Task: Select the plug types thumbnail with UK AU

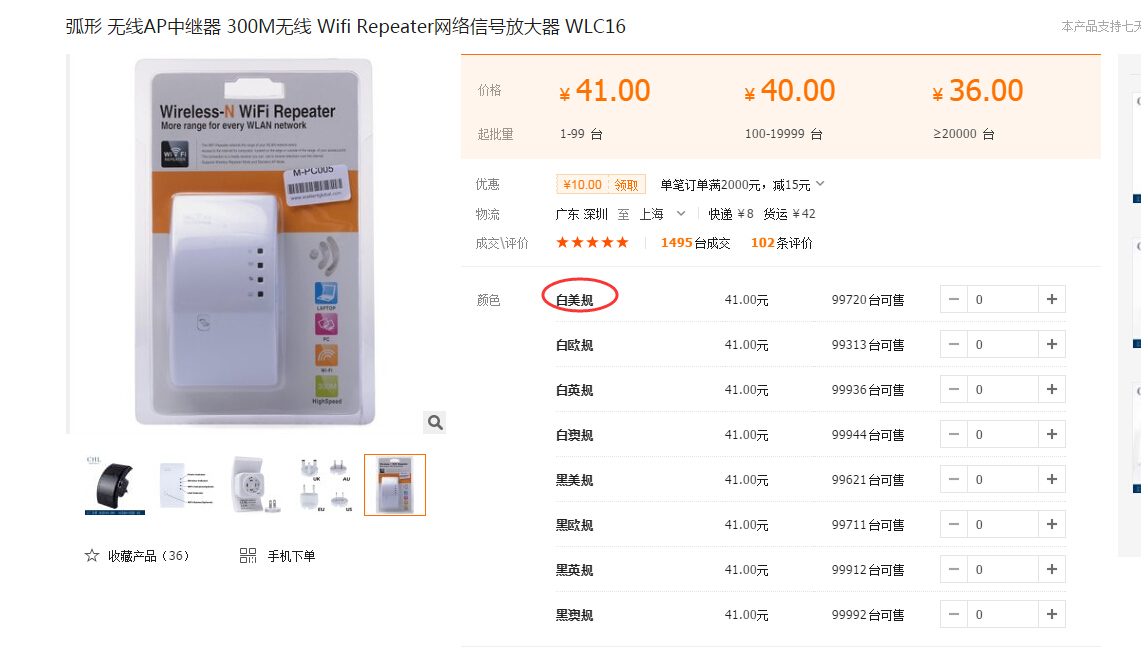Action: (326, 485)
